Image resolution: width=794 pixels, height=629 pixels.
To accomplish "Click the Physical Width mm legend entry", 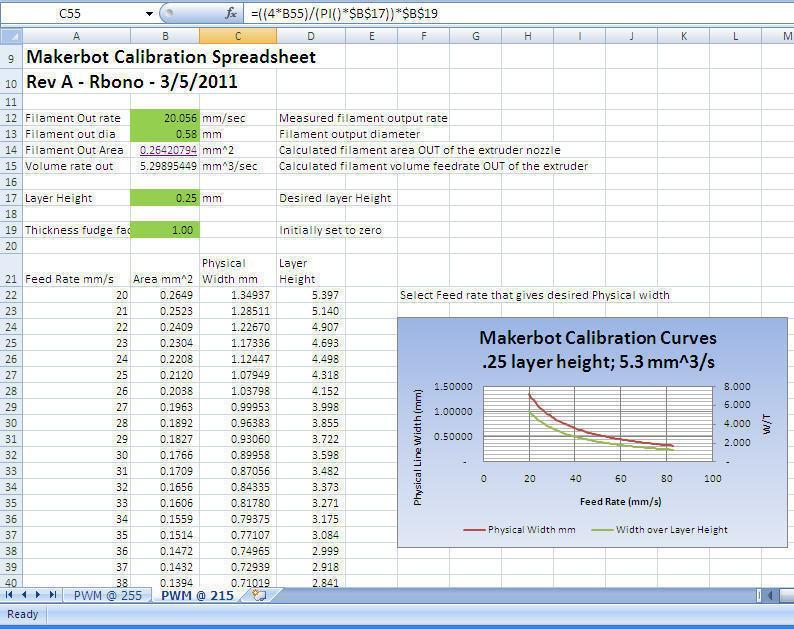I will pos(520,529).
